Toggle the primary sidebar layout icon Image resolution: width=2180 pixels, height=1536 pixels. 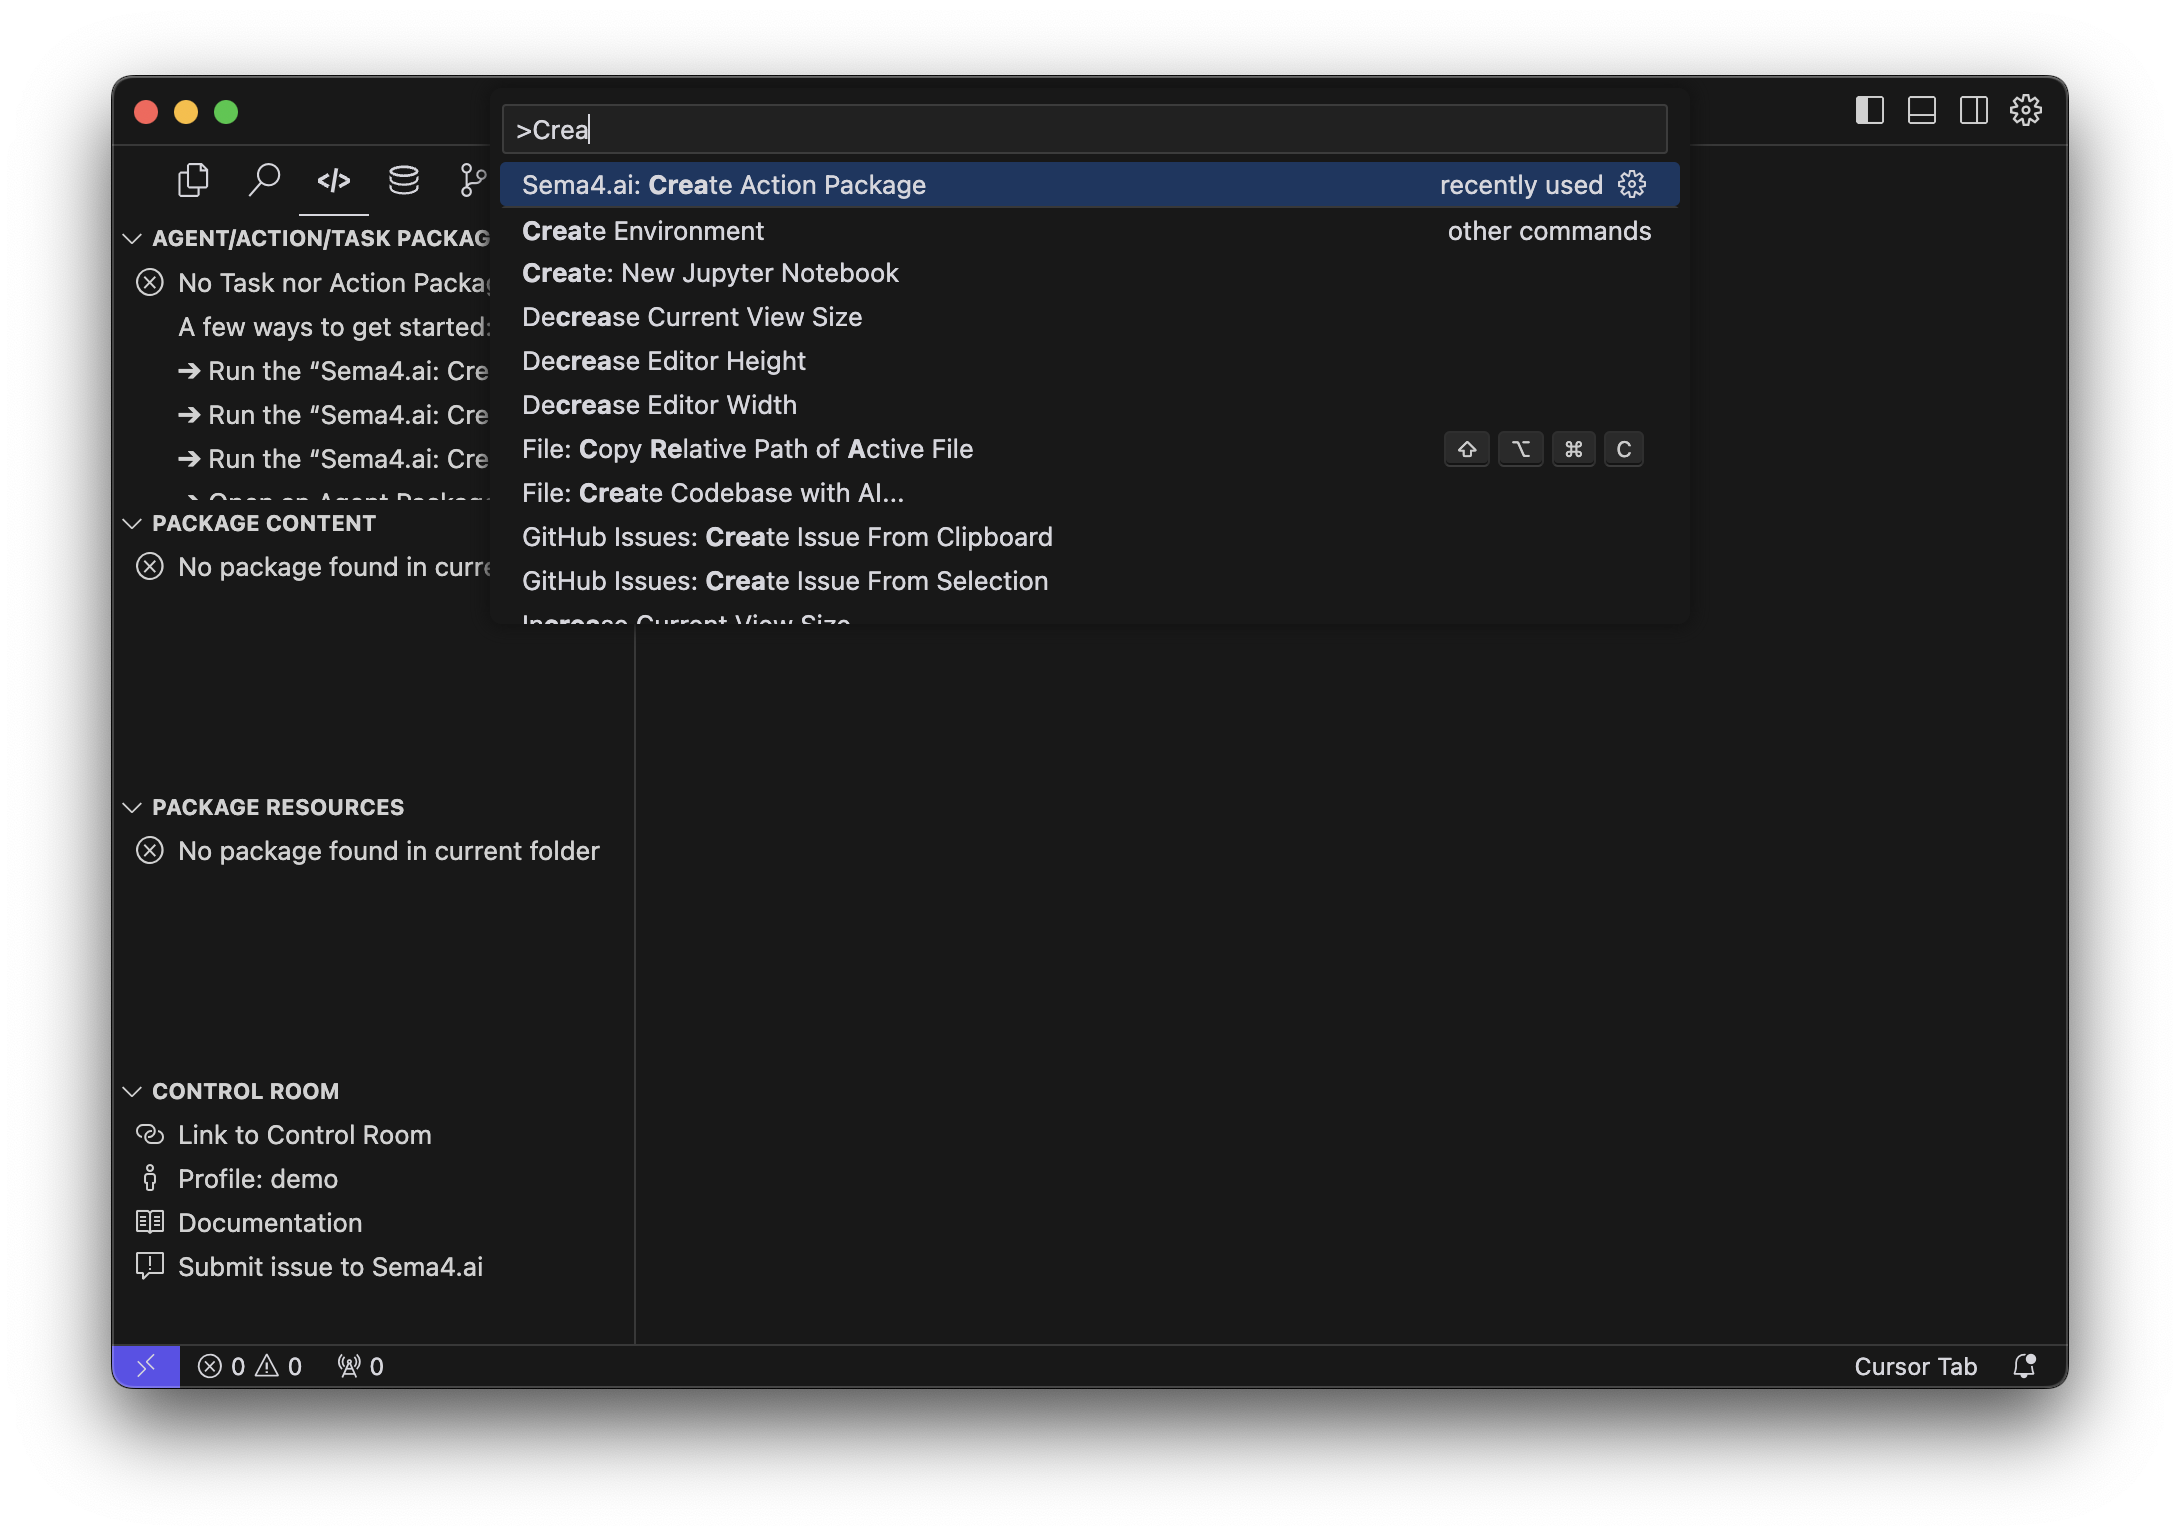click(1870, 110)
